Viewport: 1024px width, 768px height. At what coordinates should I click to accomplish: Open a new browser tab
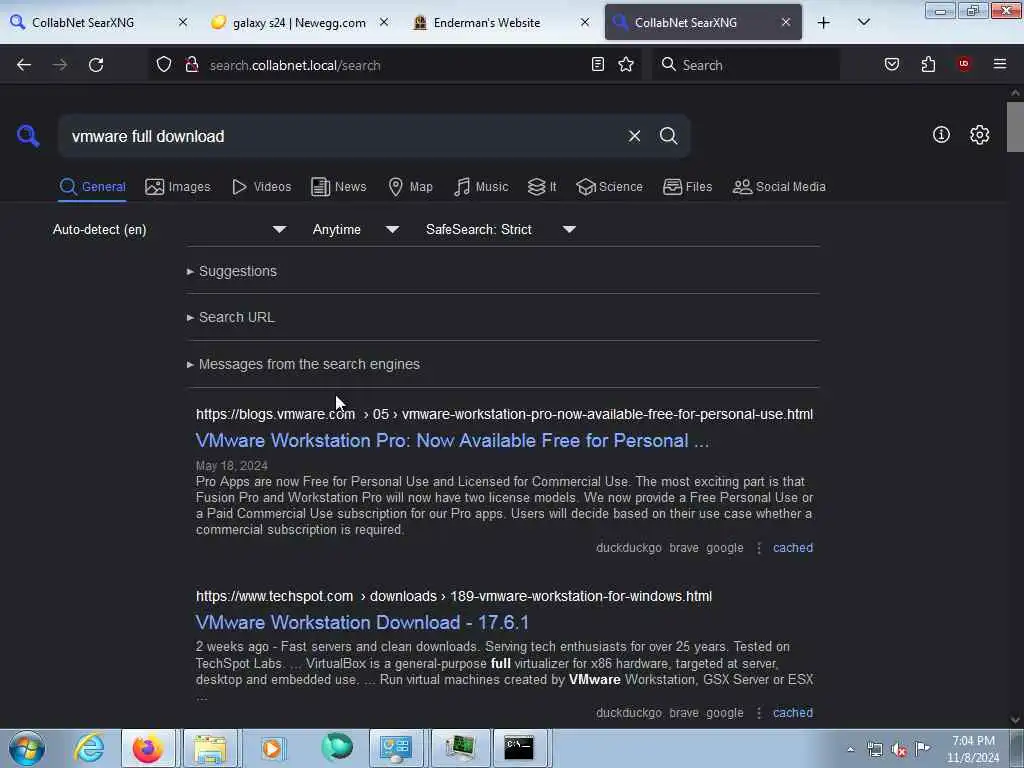point(824,22)
